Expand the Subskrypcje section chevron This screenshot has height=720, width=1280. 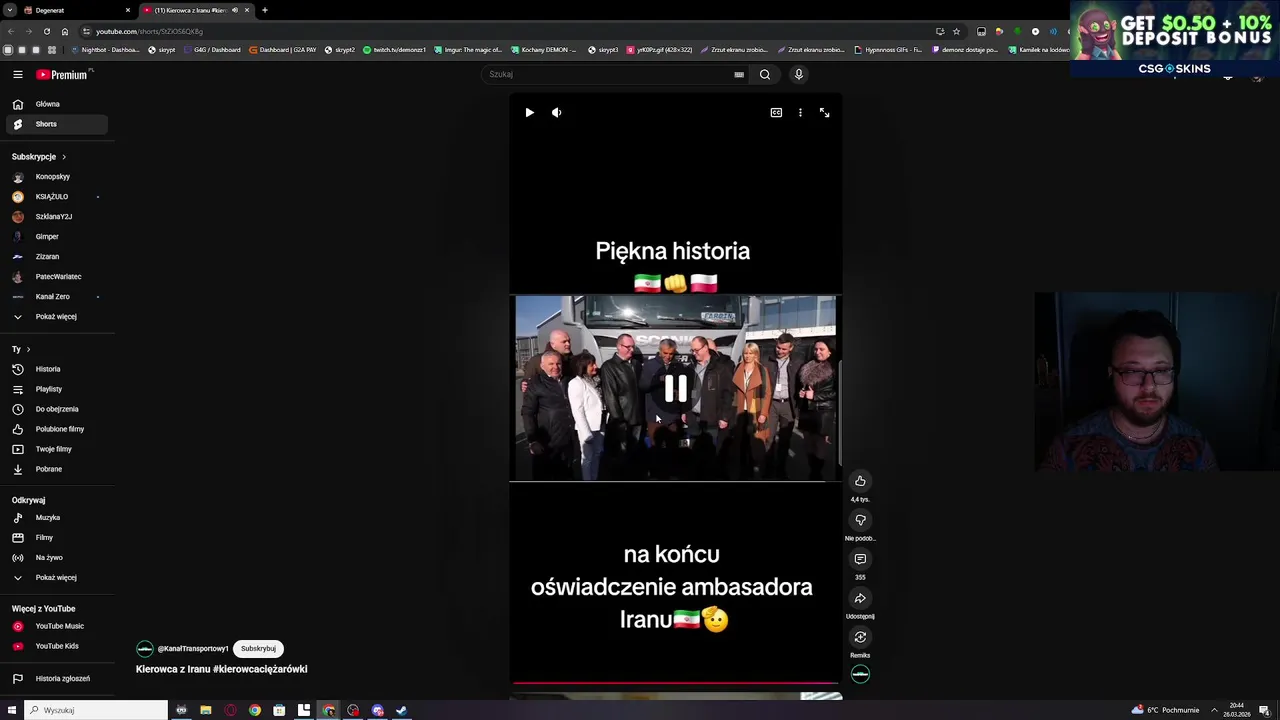(64, 157)
